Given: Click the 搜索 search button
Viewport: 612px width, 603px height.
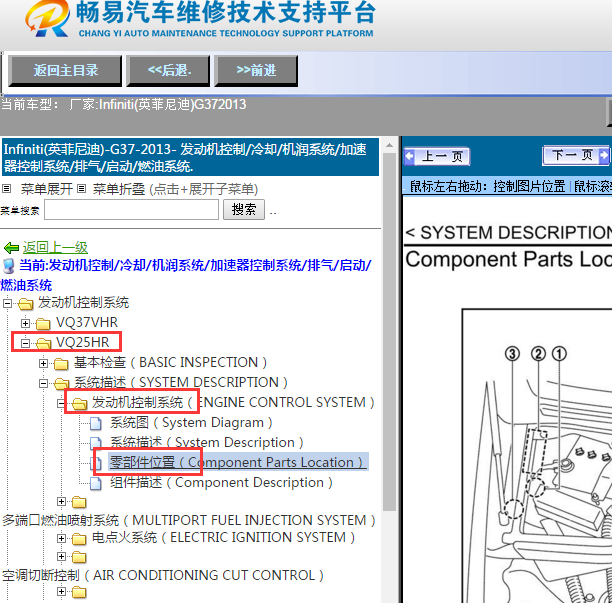Looking at the screenshot, I should (x=244, y=210).
